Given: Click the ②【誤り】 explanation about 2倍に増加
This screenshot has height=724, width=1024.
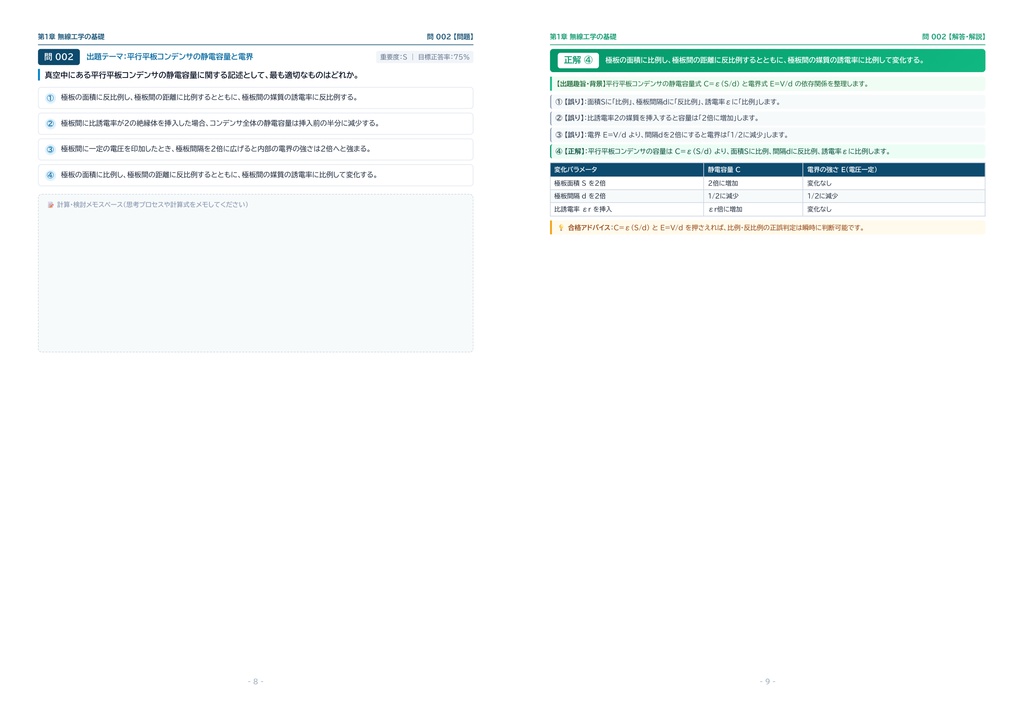Looking at the screenshot, I should 767,118.
